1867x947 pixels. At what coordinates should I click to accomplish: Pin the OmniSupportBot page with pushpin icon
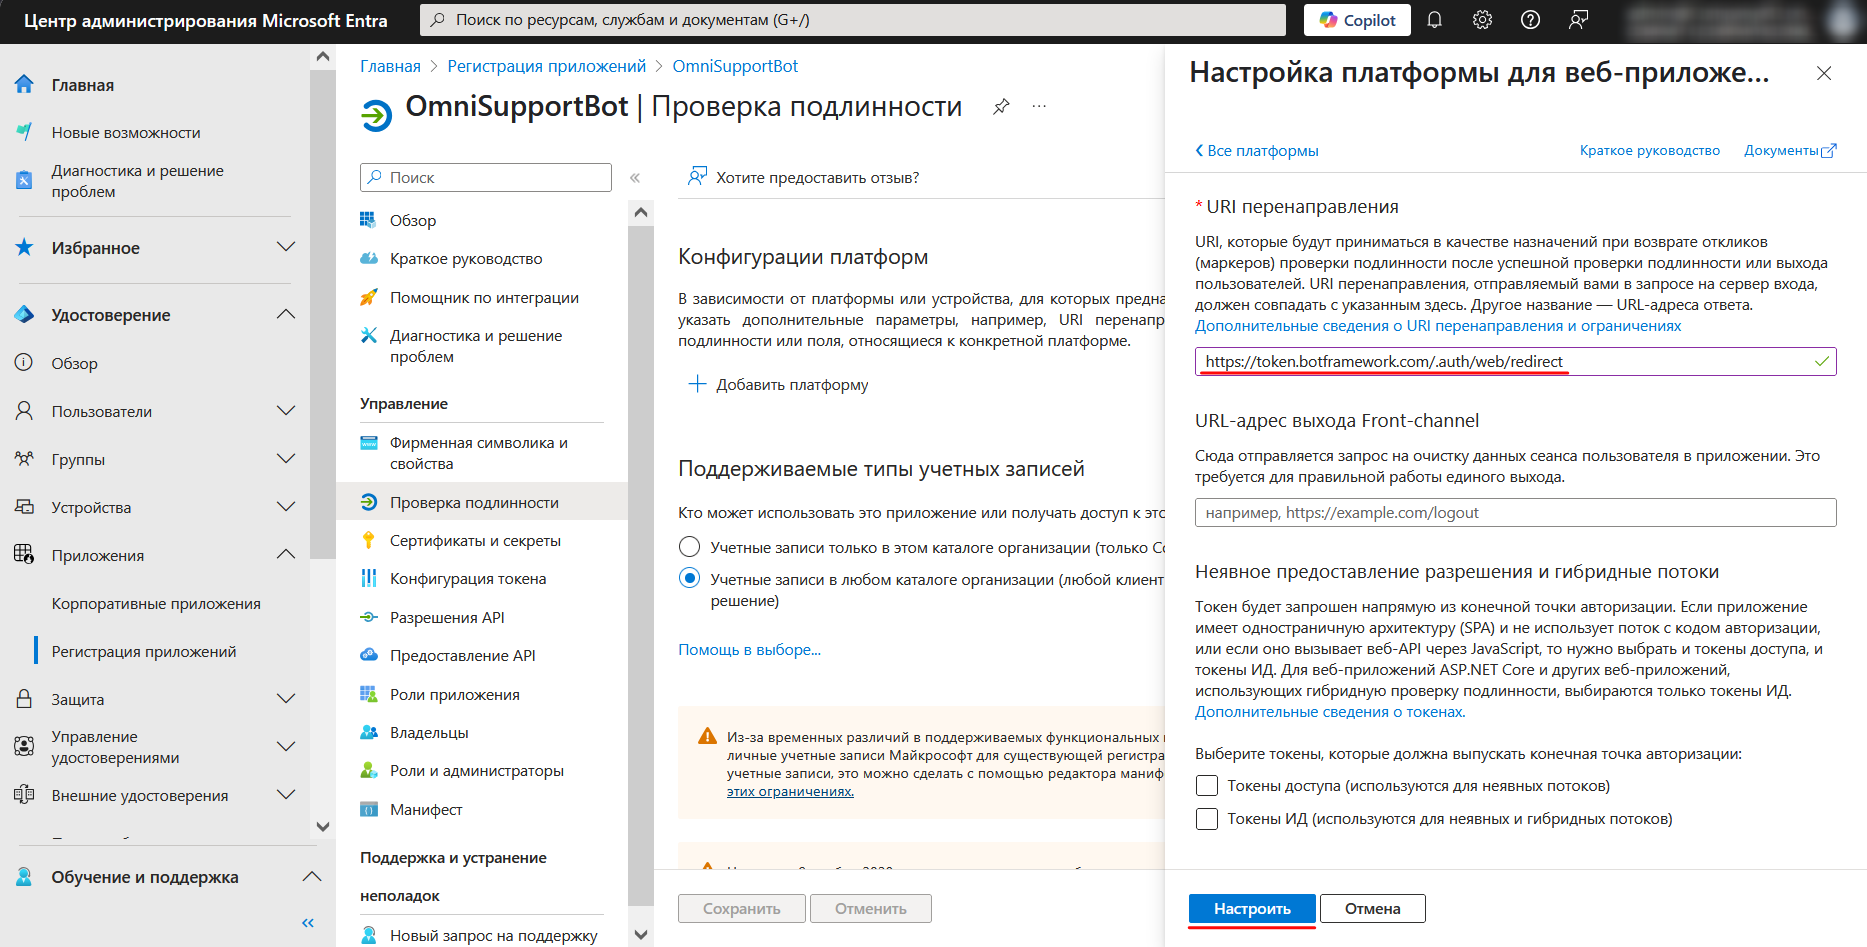[1001, 106]
